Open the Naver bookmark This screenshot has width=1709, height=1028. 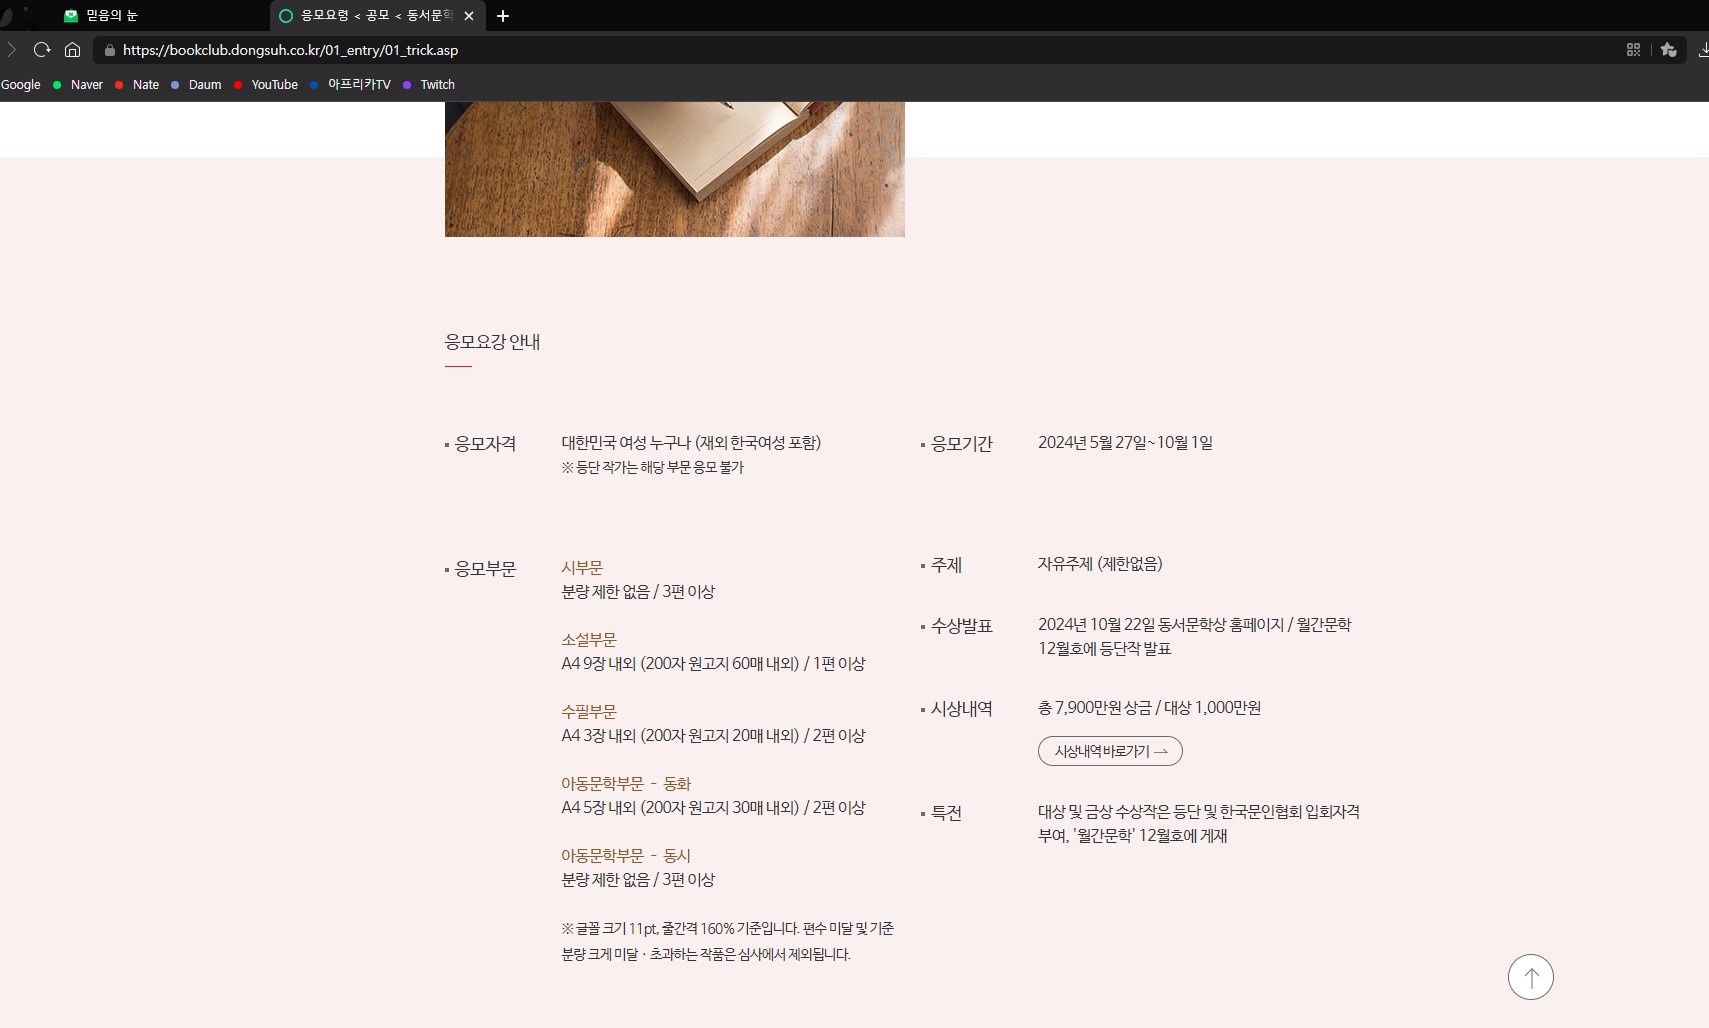coord(78,85)
